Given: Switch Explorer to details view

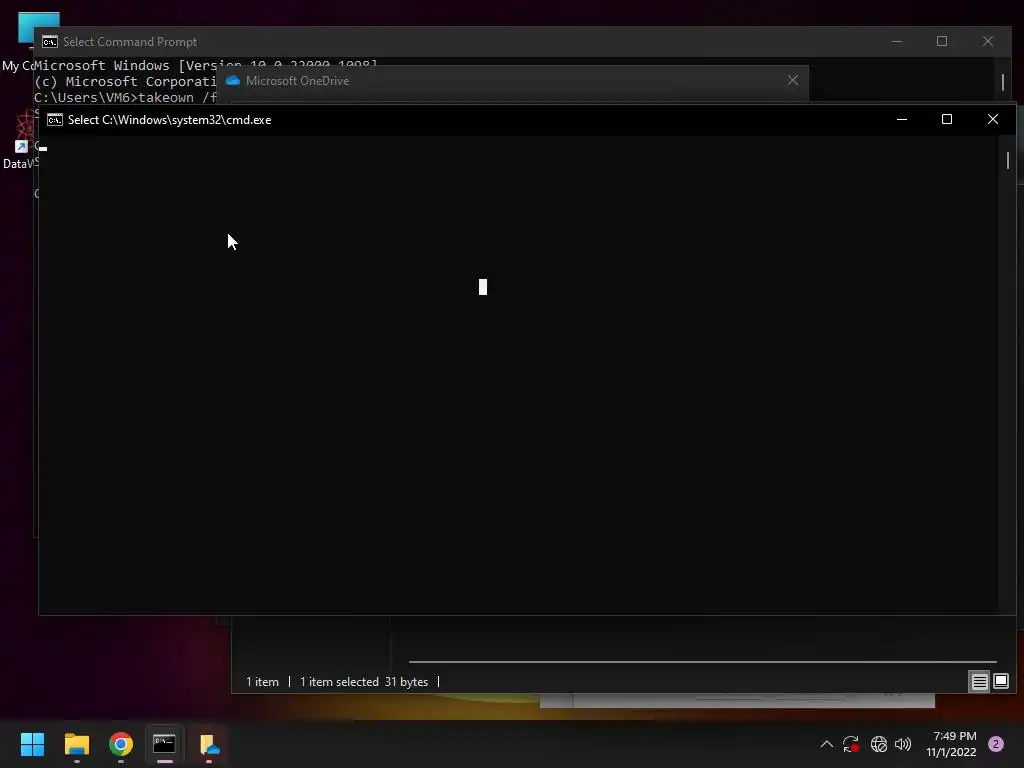Looking at the screenshot, I should click(979, 682).
